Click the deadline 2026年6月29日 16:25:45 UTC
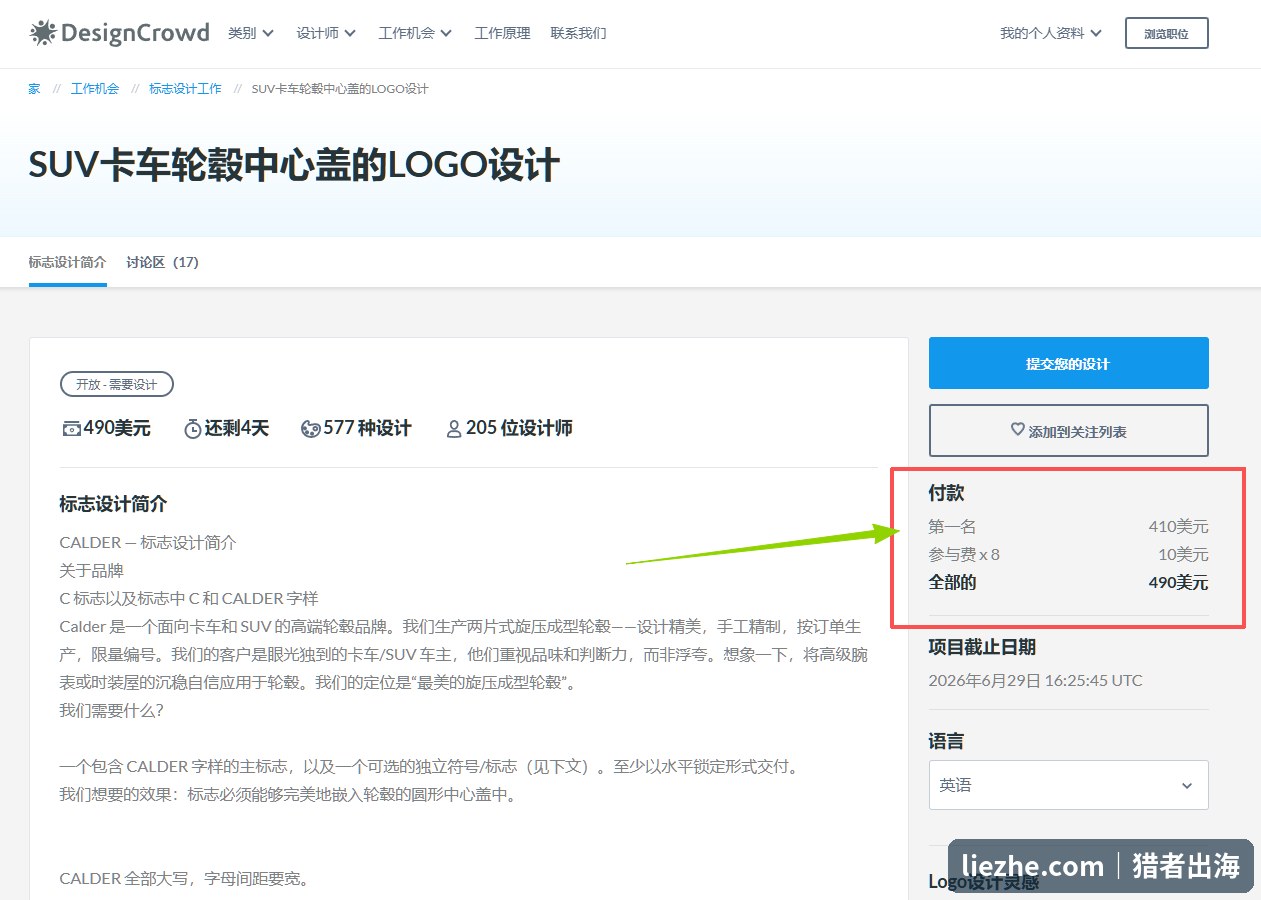The height and width of the screenshot is (900, 1261). (1036, 681)
